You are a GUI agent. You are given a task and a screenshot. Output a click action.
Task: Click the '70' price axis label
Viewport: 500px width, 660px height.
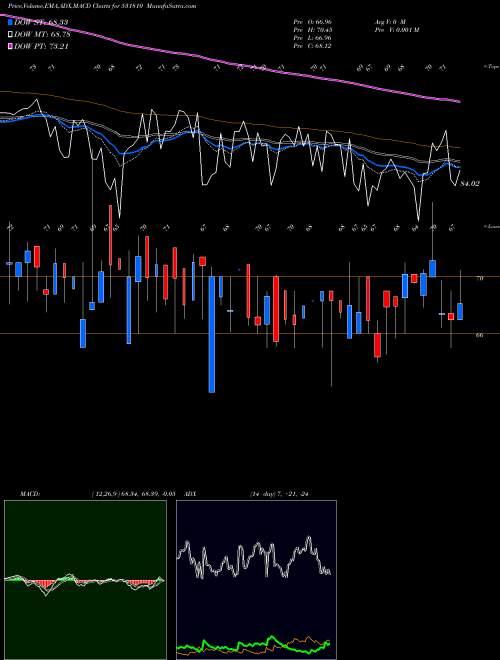[479, 278]
